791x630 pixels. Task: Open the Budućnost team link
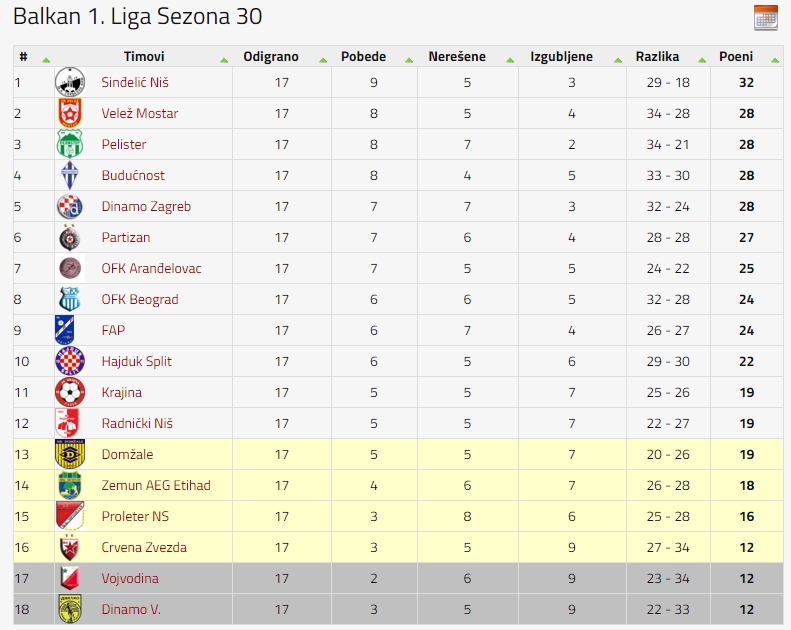point(133,176)
